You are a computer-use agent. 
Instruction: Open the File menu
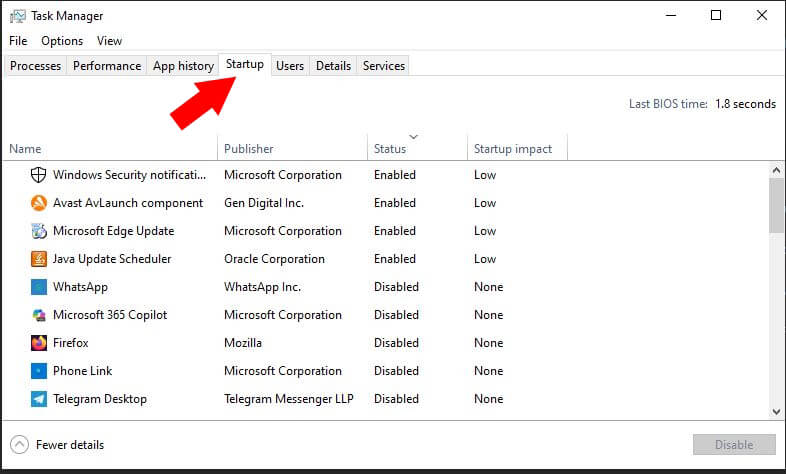[x=18, y=41]
